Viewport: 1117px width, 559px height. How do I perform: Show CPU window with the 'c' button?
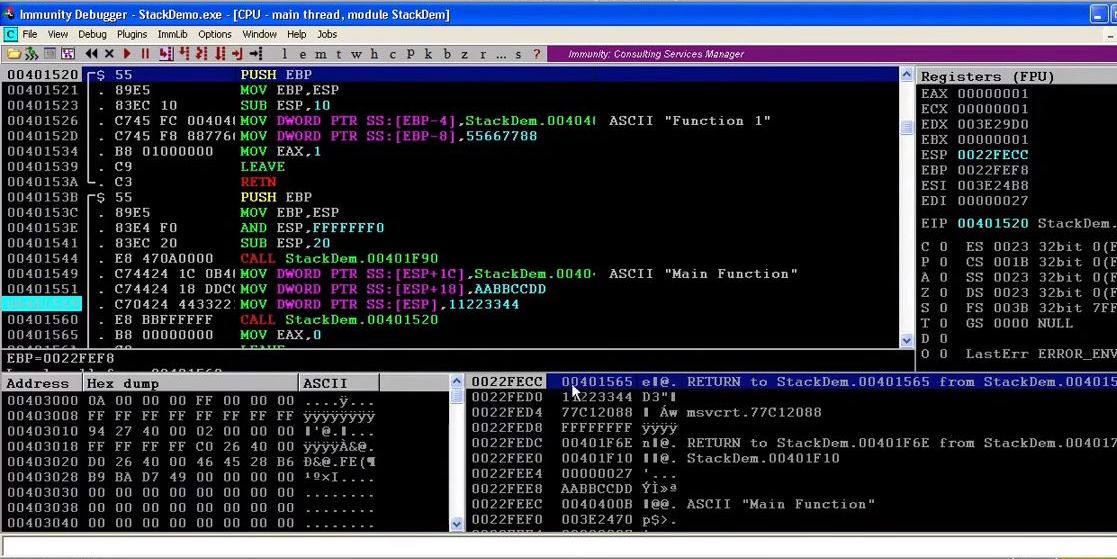point(393,53)
